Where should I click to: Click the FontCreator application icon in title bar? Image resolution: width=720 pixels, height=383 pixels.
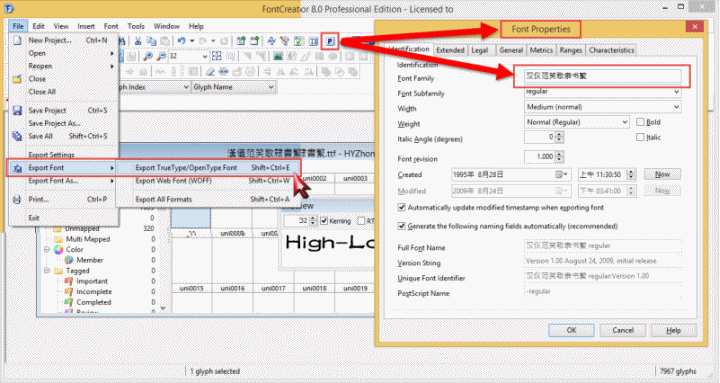[x=10, y=9]
